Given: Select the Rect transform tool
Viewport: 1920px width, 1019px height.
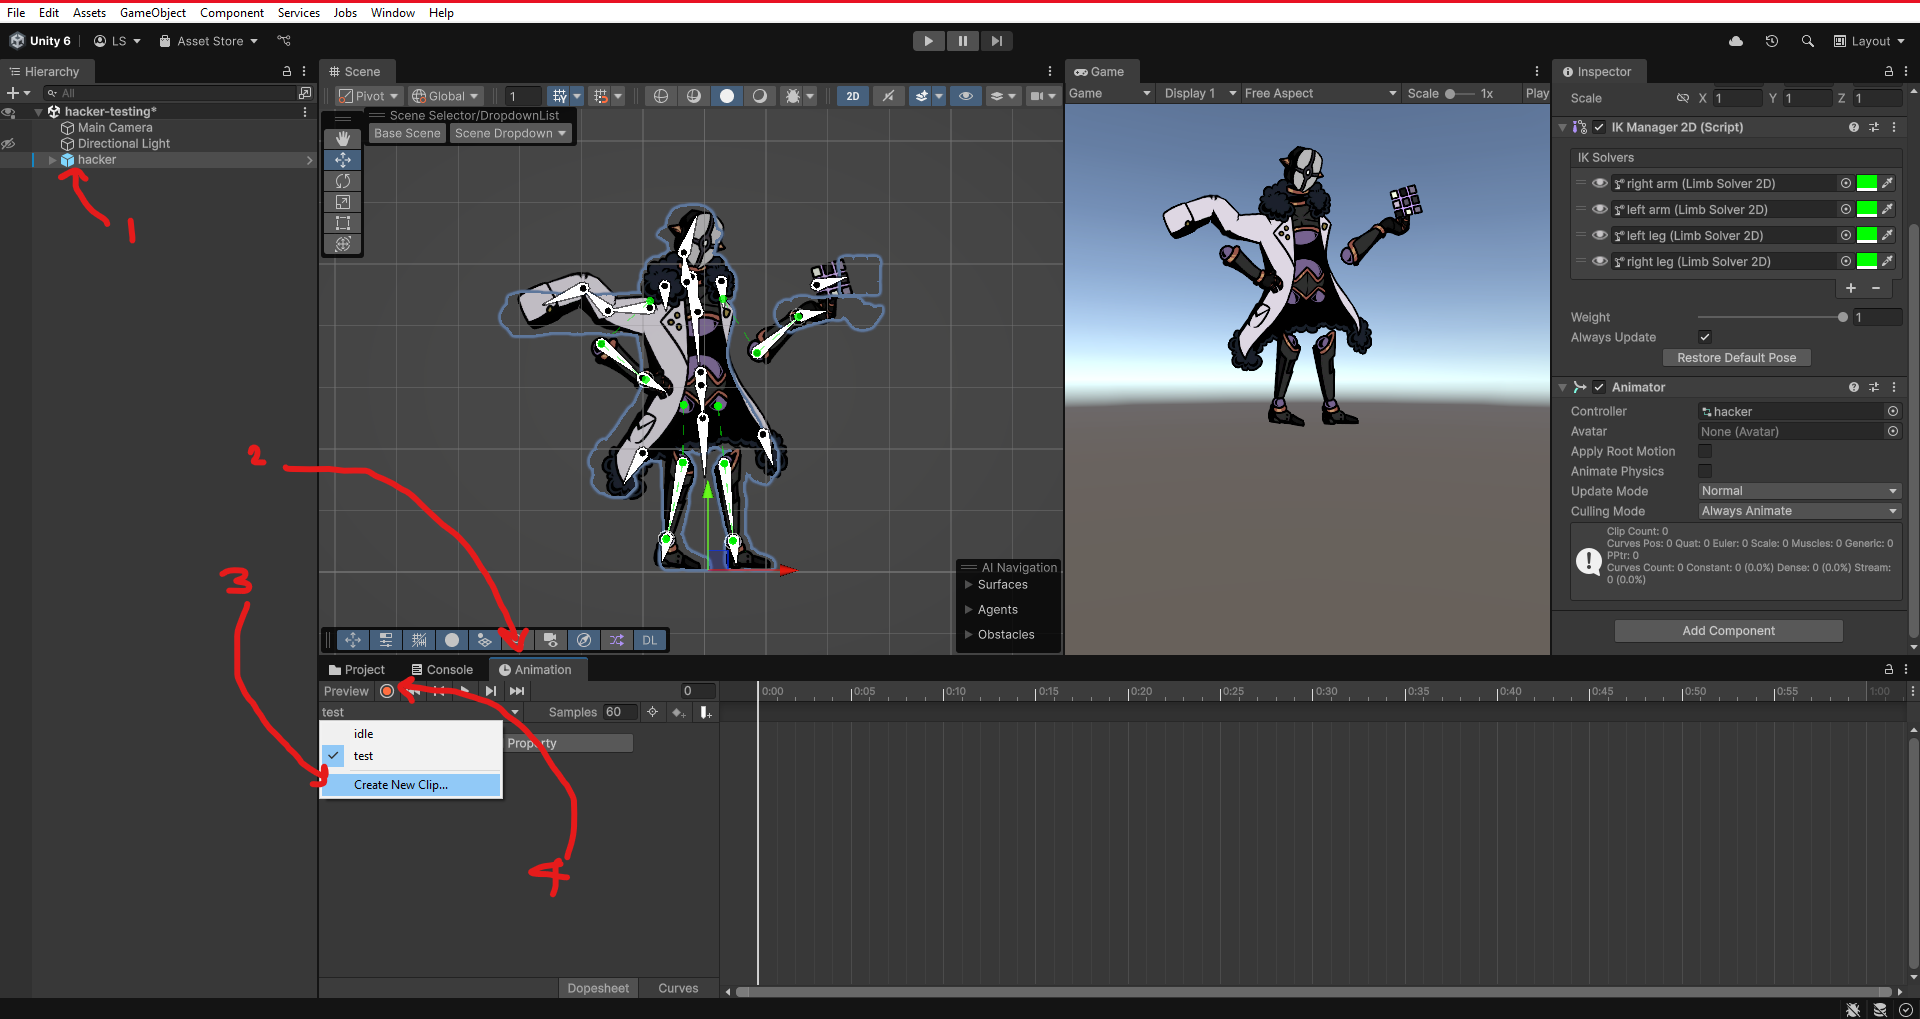Looking at the screenshot, I should click(343, 223).
